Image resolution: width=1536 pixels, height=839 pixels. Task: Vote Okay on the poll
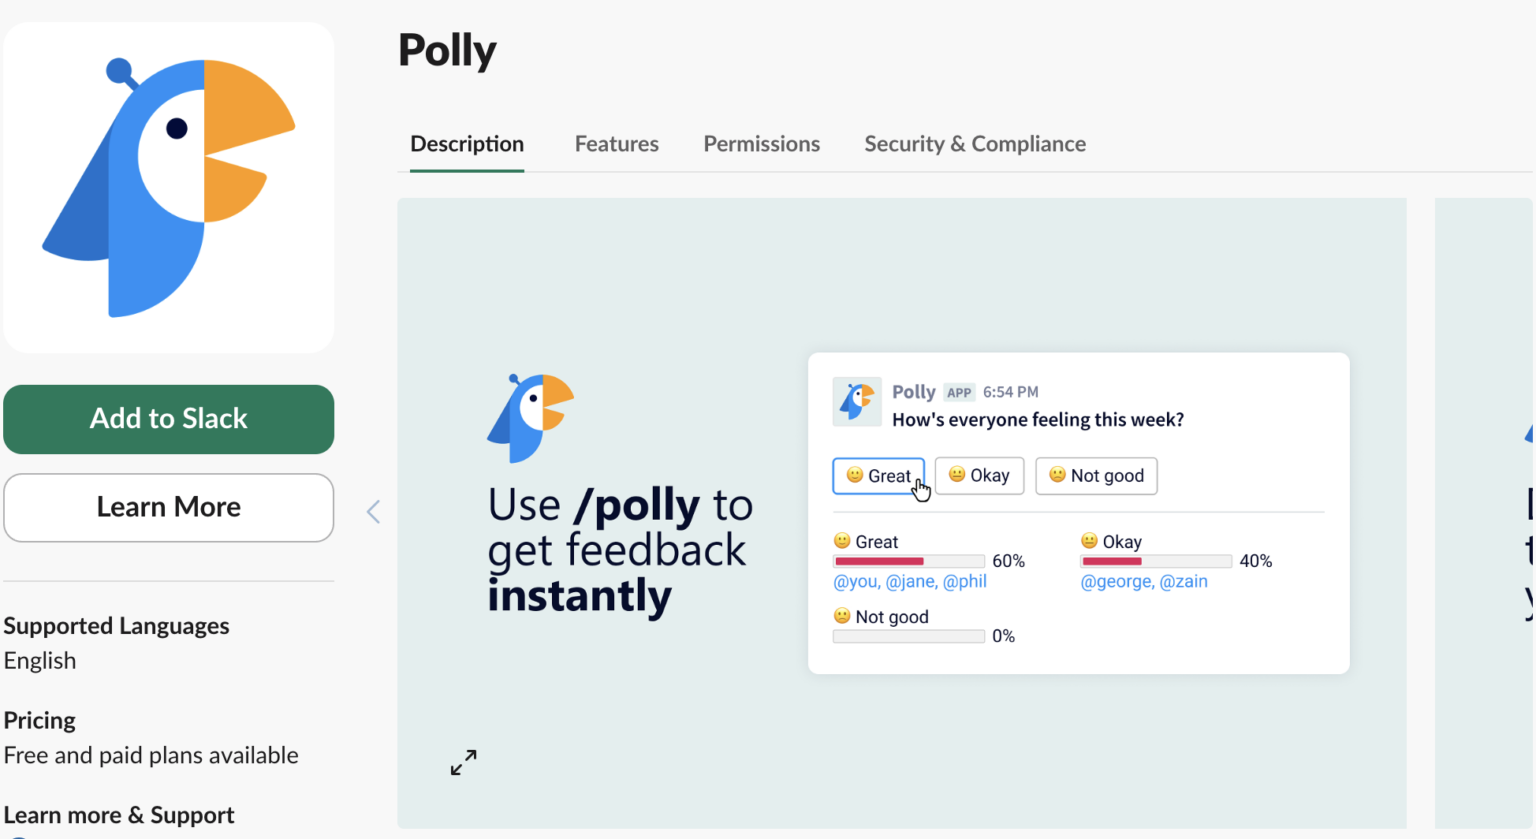point(979,475)
